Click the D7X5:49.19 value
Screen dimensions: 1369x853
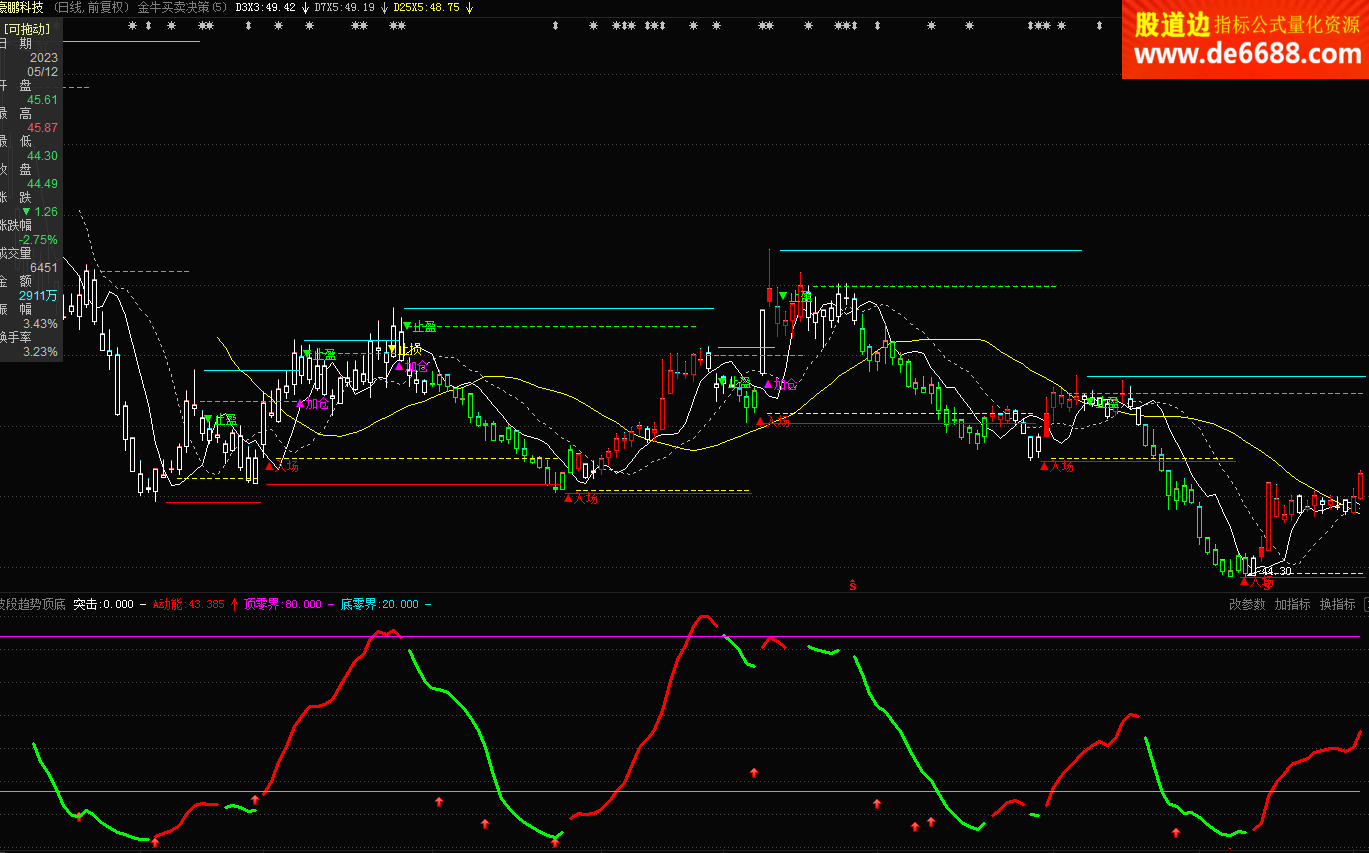tap(345, 7)
